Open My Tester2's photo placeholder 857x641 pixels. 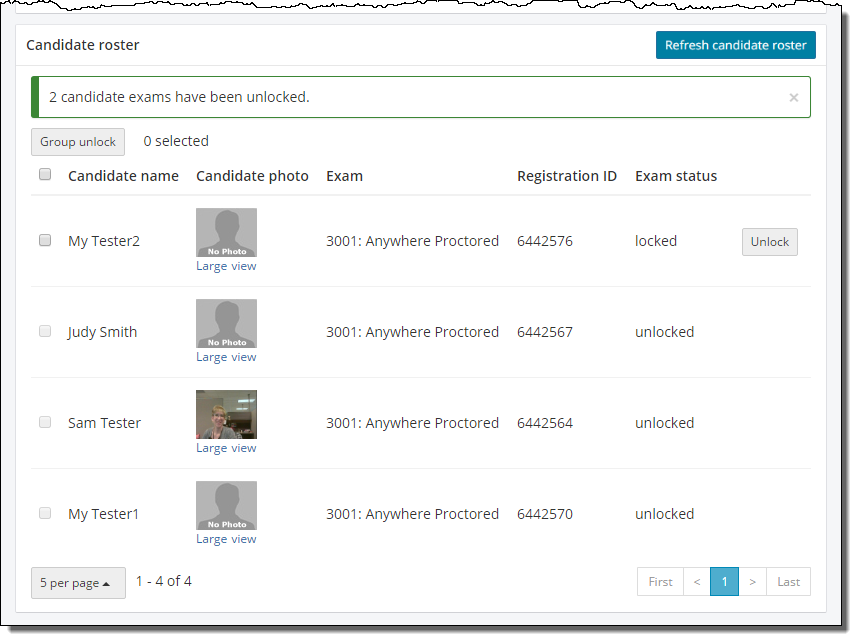(x=226, y=232)
